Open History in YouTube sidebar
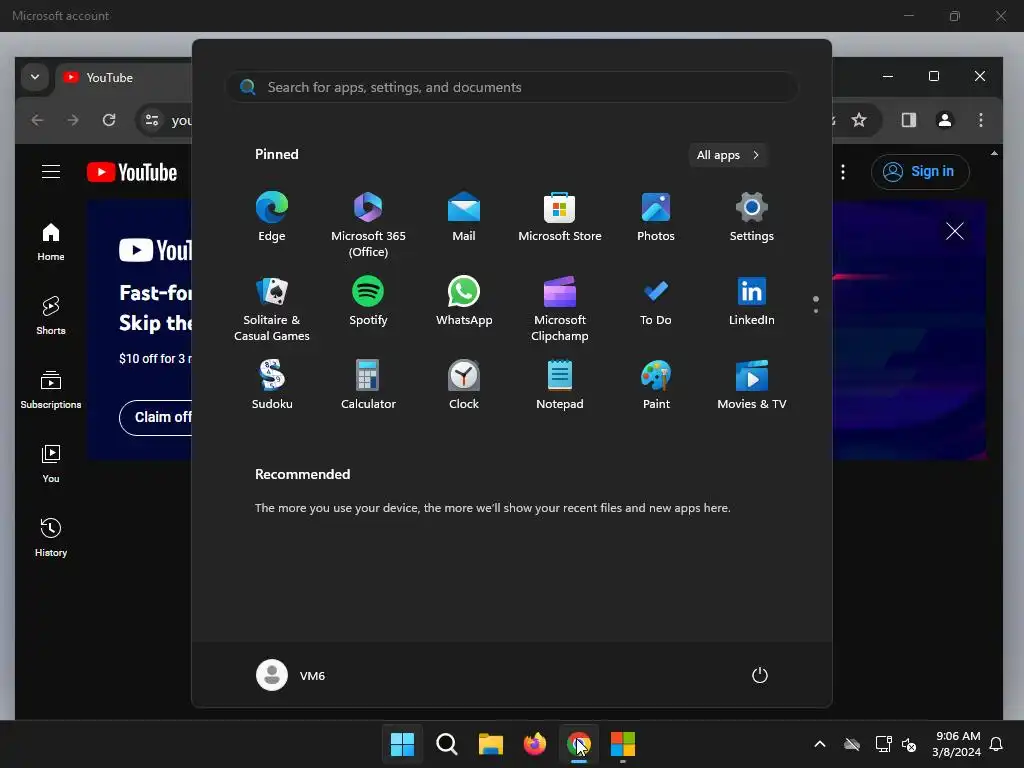 [x=51, y=537]
